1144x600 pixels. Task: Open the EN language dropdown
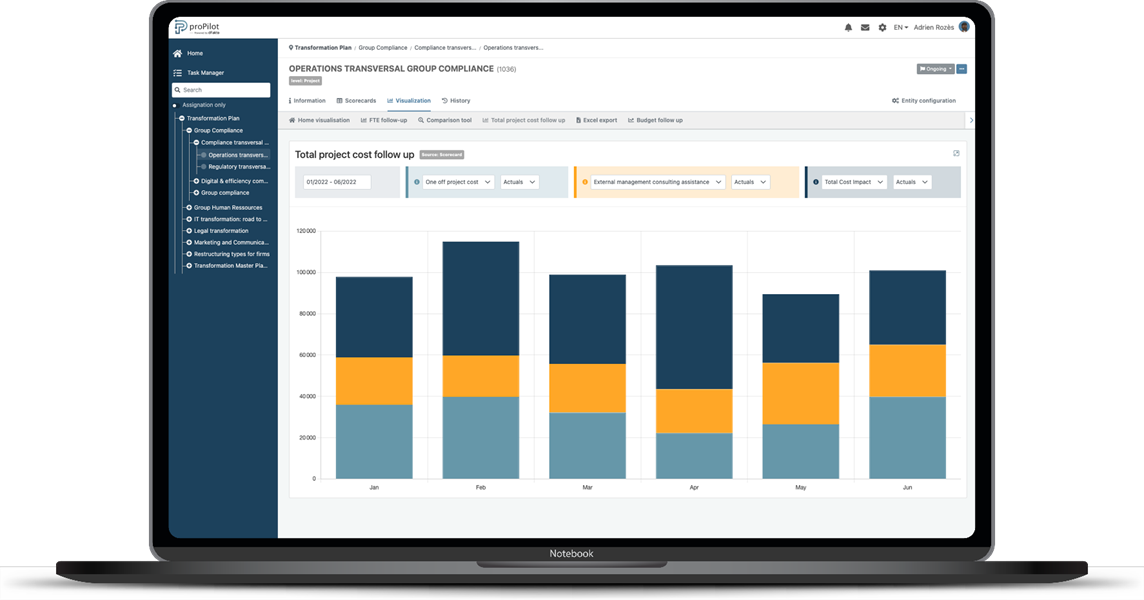click(900, 27)
